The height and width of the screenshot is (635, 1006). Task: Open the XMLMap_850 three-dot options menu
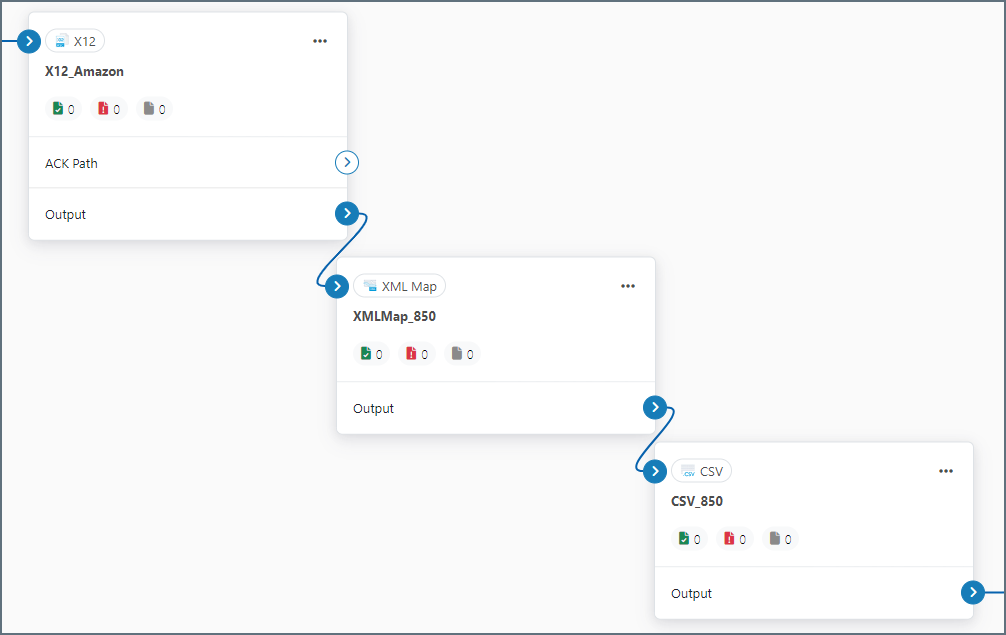628,286
